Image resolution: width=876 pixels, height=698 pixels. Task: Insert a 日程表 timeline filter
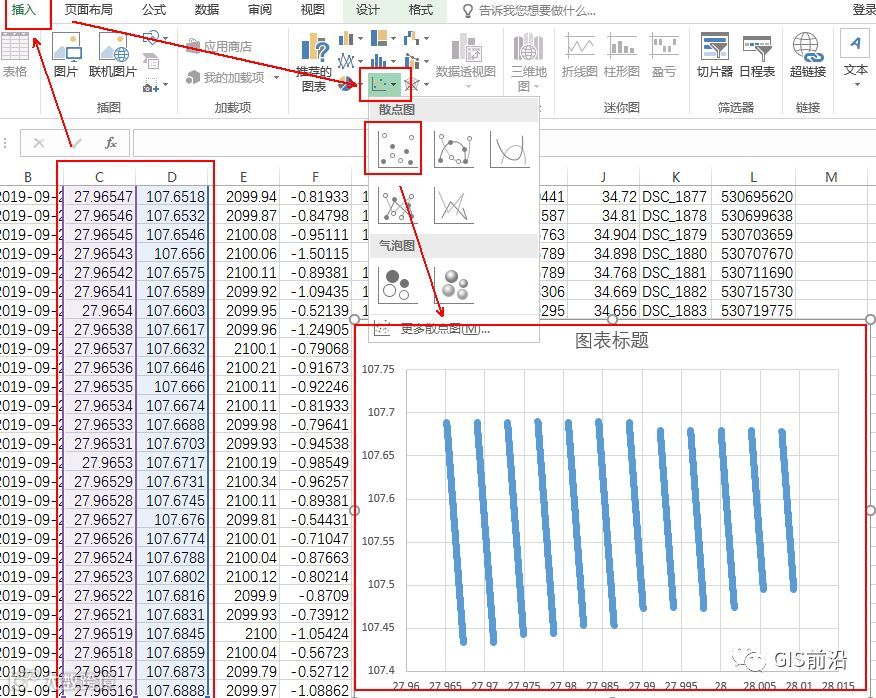point(757,54)
